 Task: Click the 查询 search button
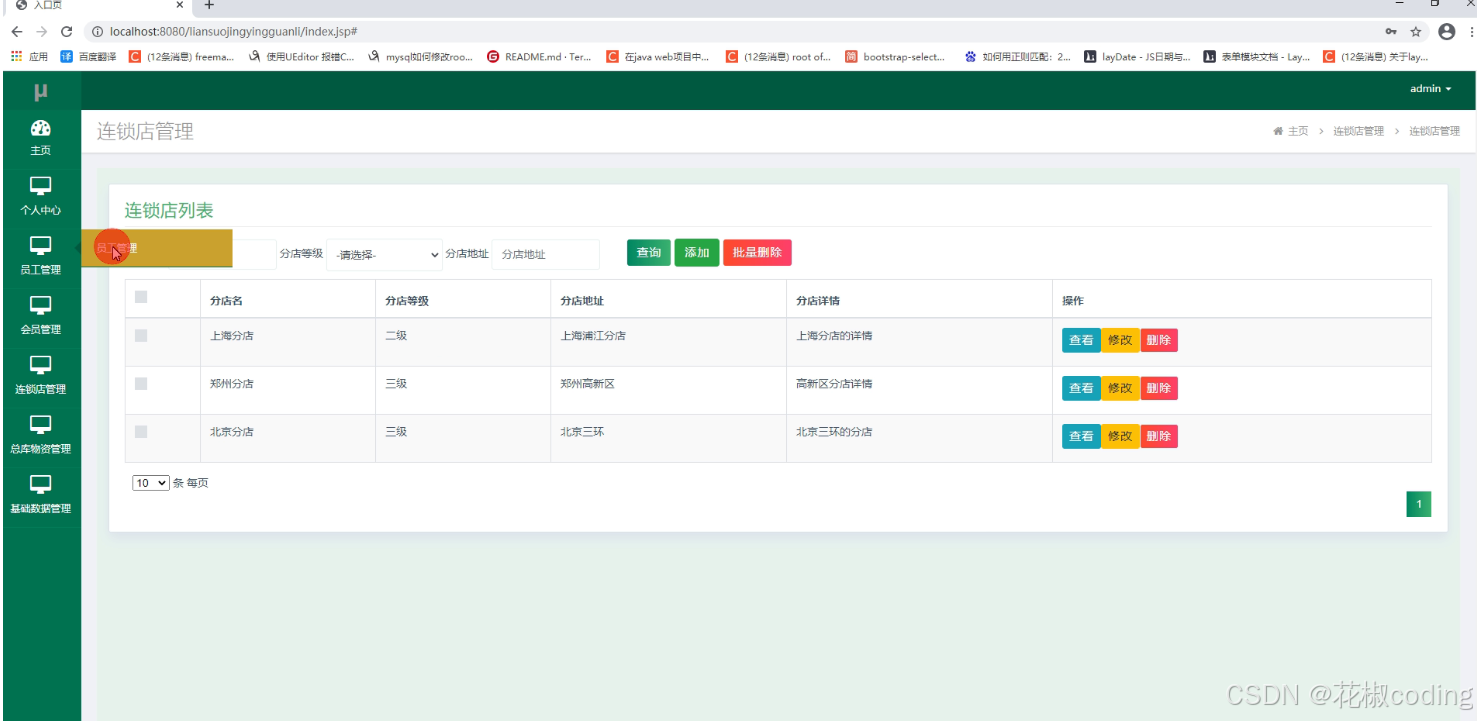pos(649,253)
